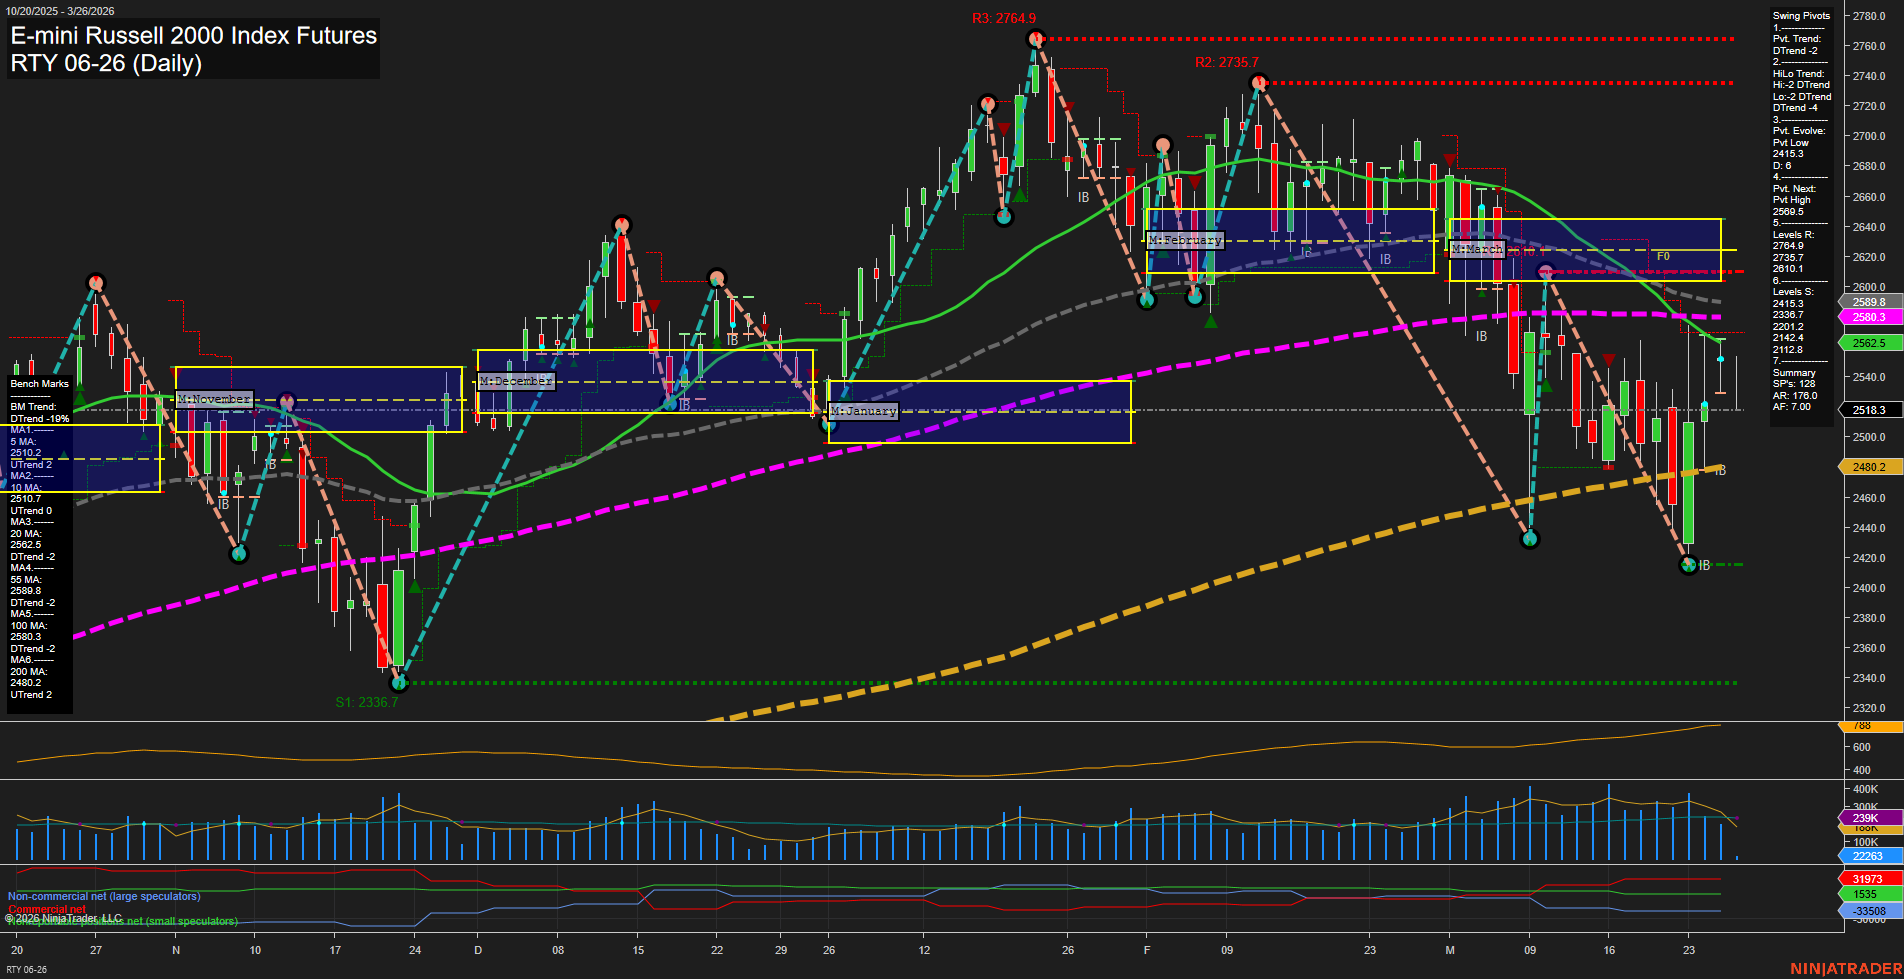Image resolution: width=1904 pixels, height=979 pixels.
Task: Select the "BM Trend:" label
Action: (33, 407)
